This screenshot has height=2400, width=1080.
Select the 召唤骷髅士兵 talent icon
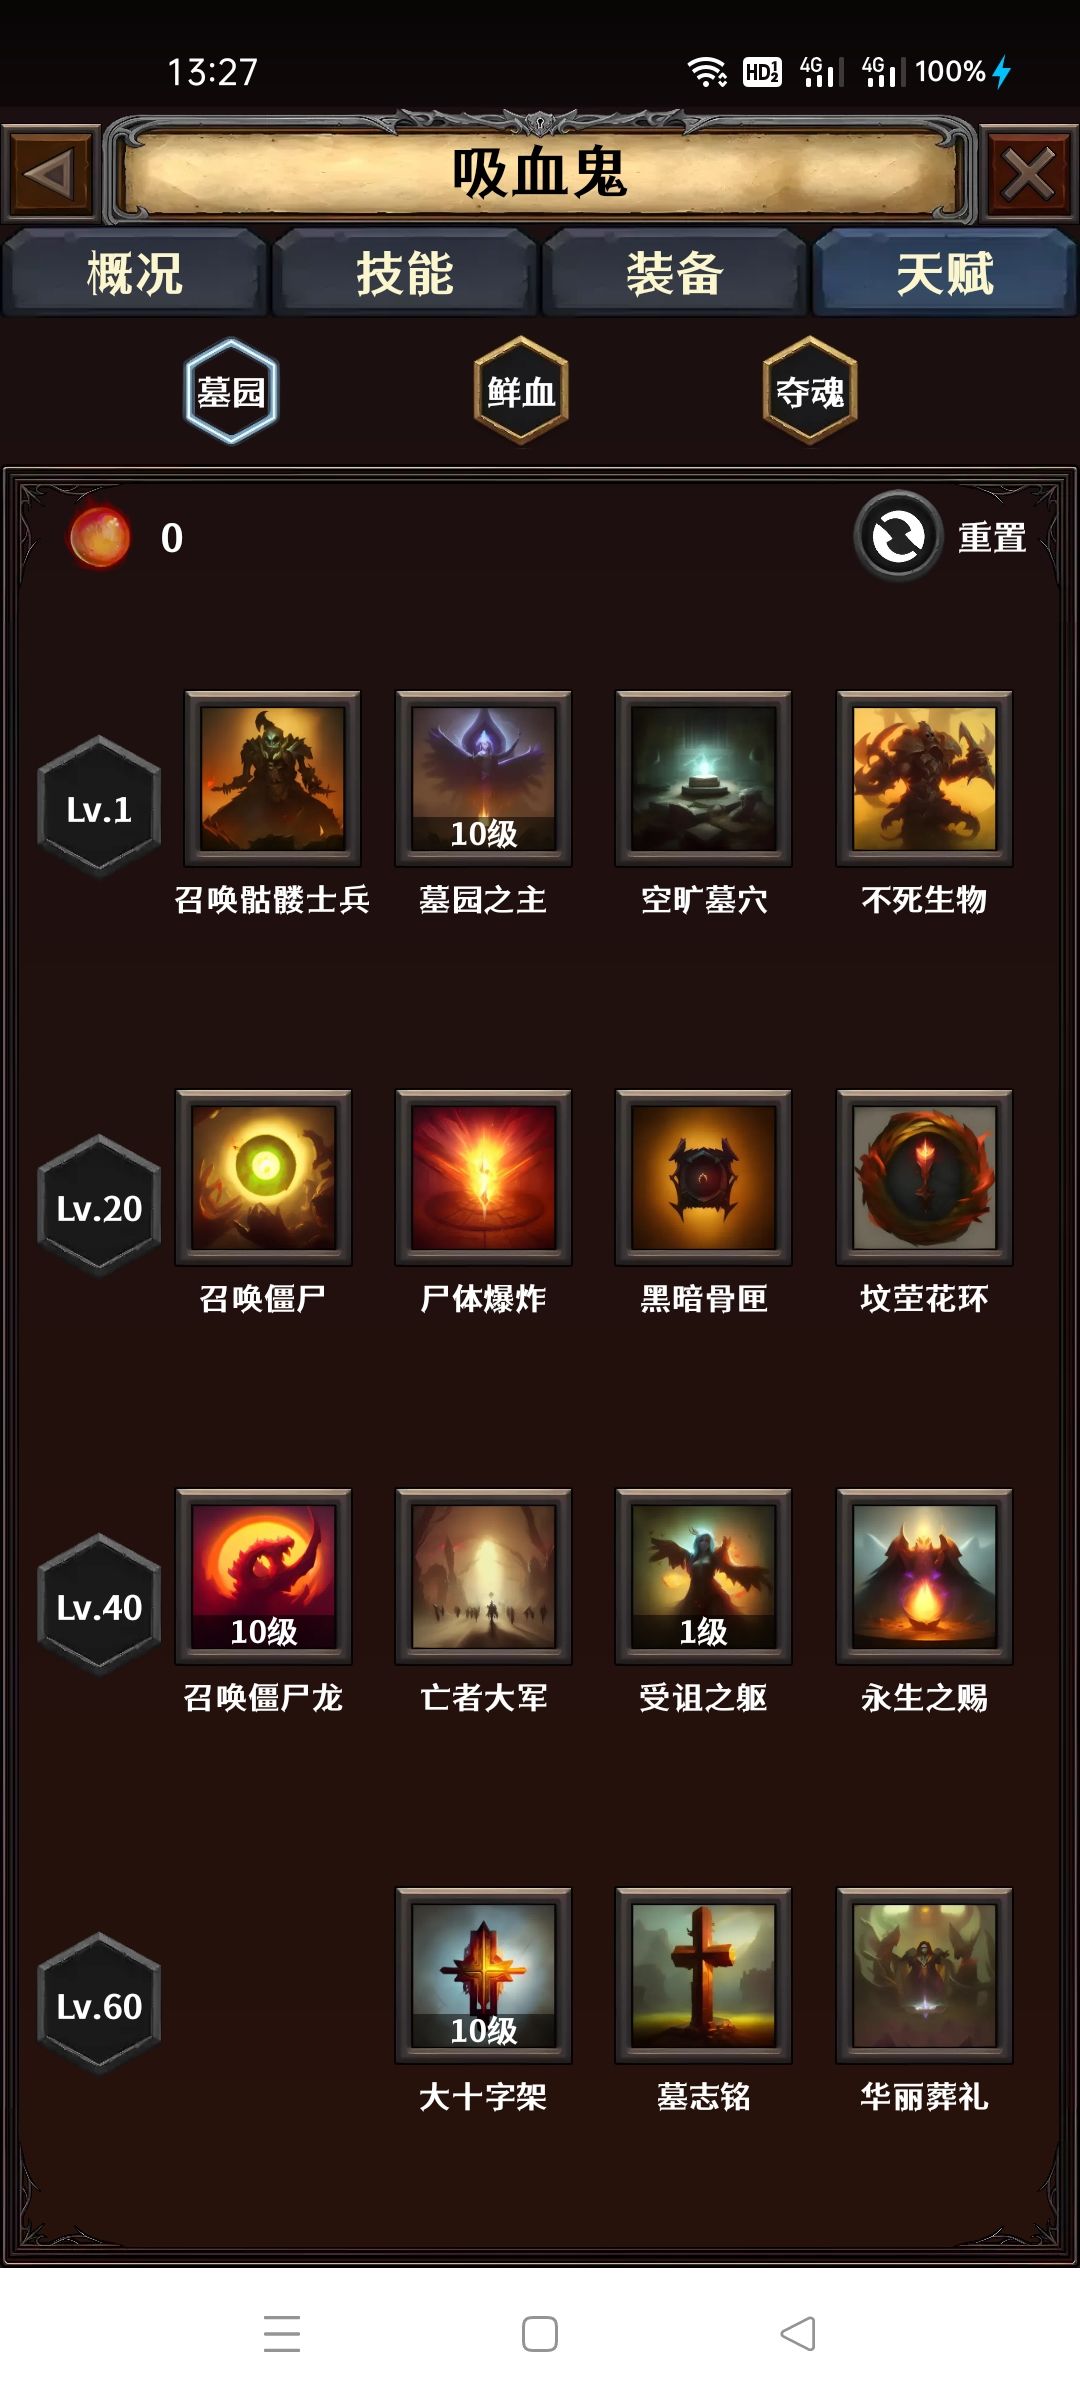(272, 778)
